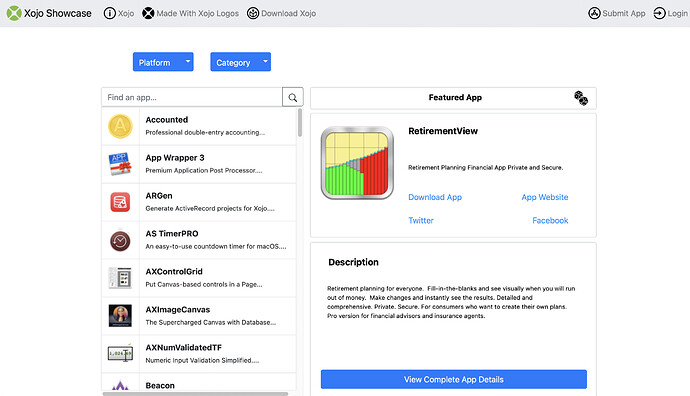Click the AS TimerPRO clock icon
690x396 pixels.
point(120,241)
